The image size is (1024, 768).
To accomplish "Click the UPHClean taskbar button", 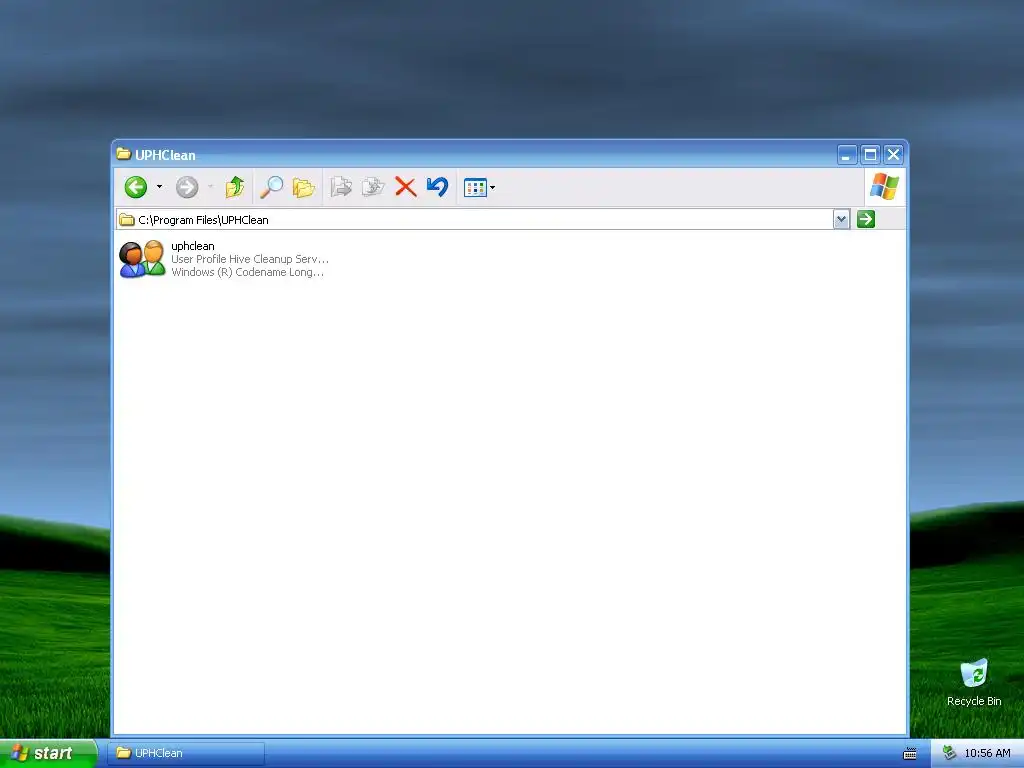I will 186,753.
